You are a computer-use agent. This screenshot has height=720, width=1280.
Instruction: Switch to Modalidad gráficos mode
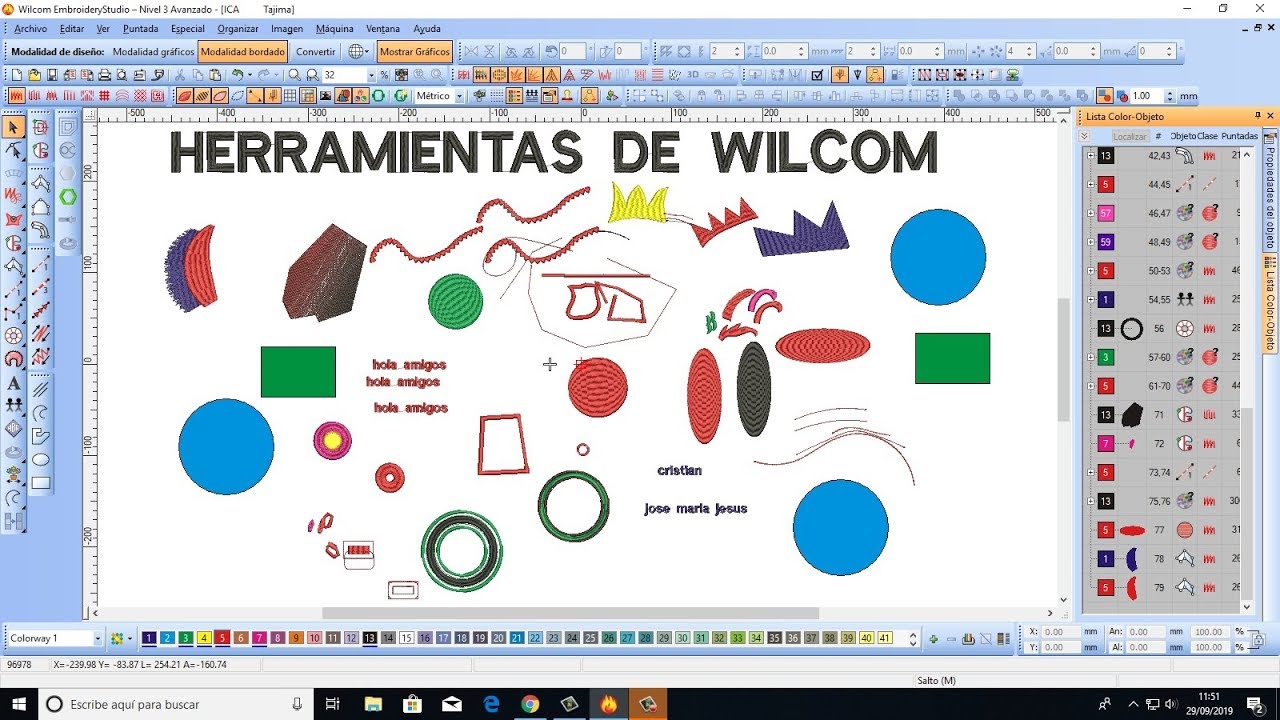(153, 51)
